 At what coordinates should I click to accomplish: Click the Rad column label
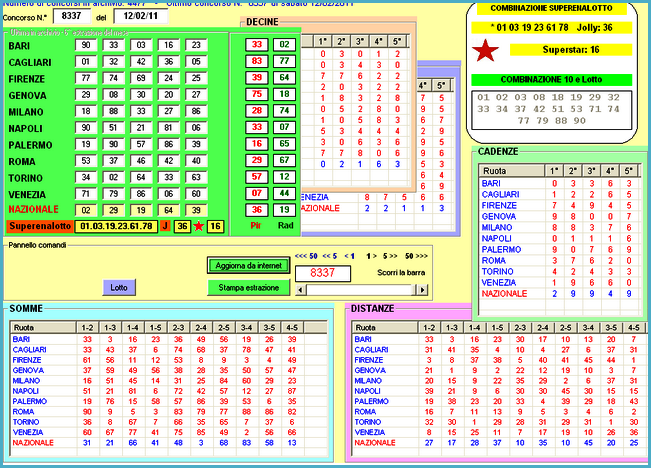(x=285, y=225)
